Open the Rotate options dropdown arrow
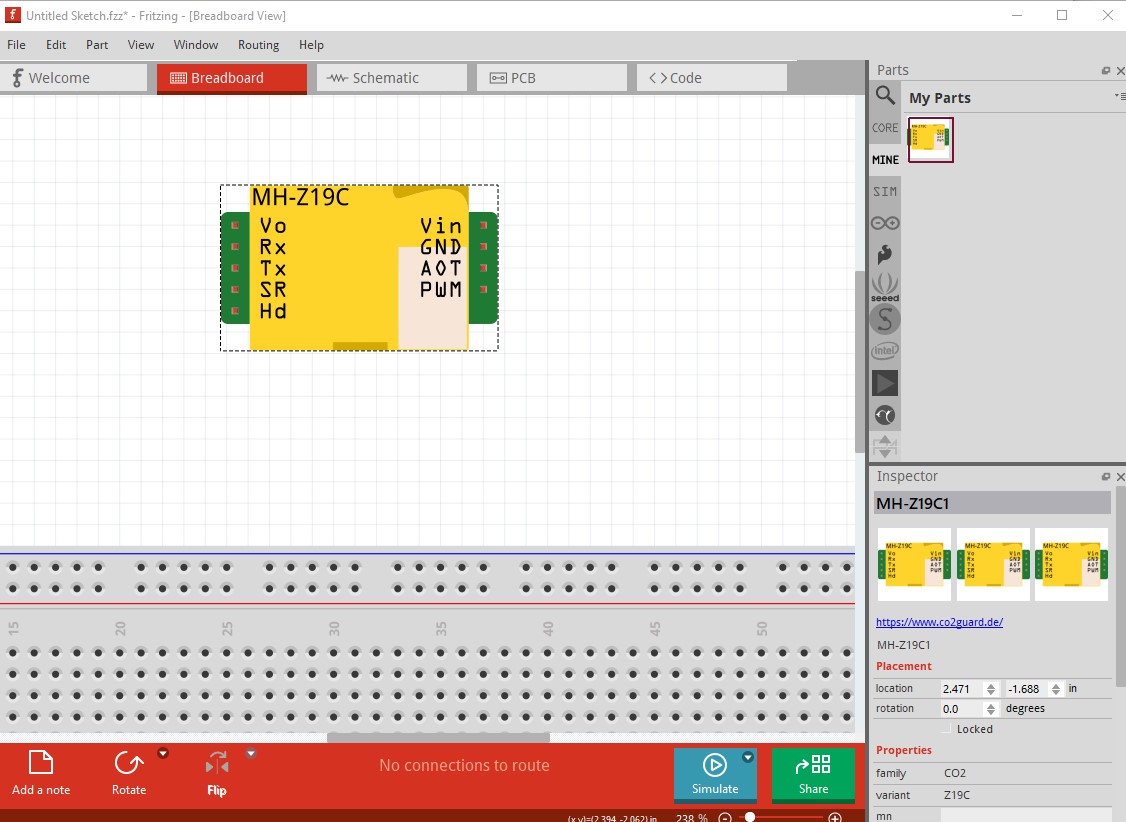 163,753
